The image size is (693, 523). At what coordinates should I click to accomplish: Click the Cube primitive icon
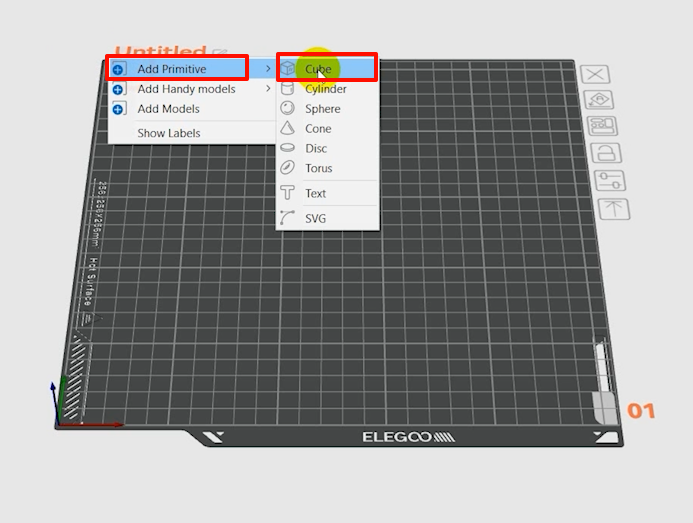tap(288, 69)
